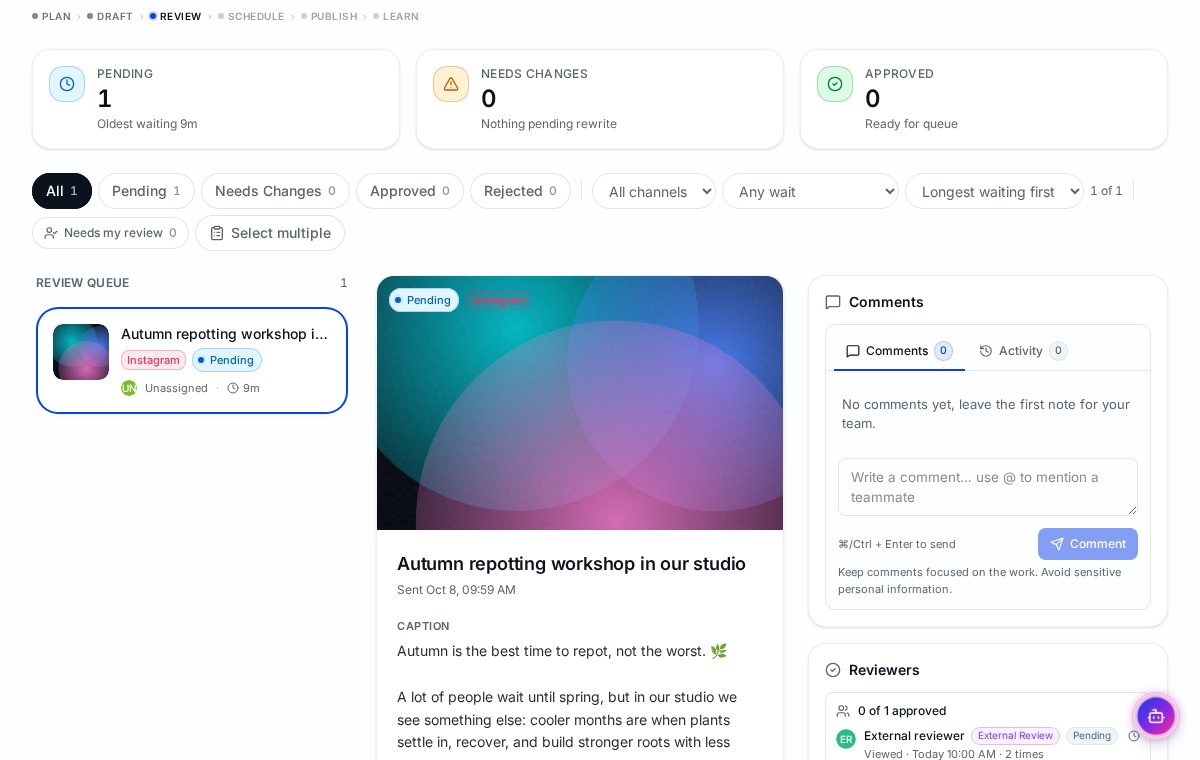Click the Pending clock icon in stats card
1200x760 pixels.
click(x=67, y=84)
